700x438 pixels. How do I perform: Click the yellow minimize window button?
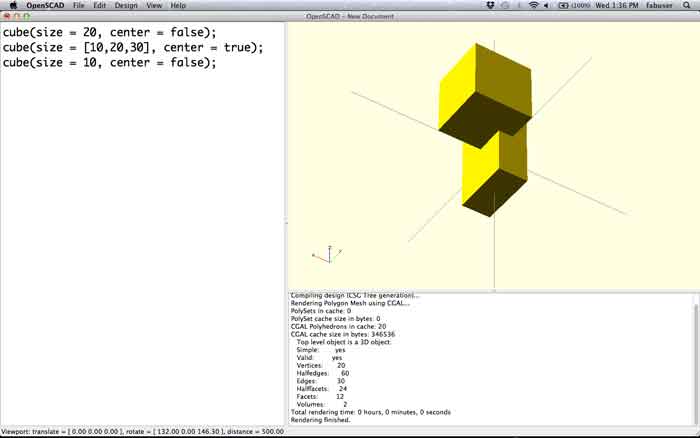pyautogui.click(x=17, y=16)
